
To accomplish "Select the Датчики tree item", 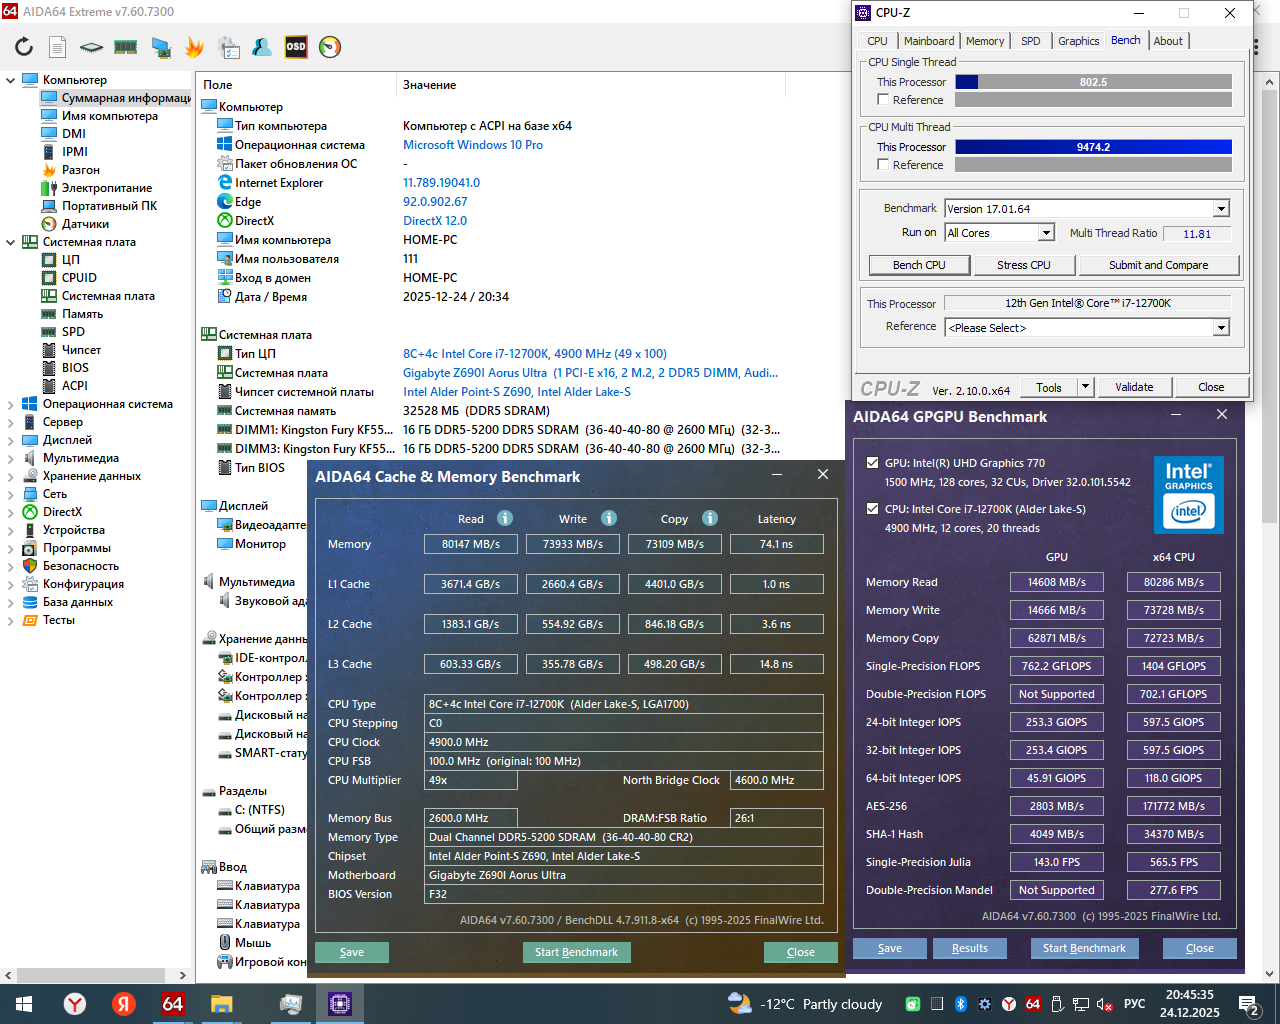I will pyautogui.click(x=86, y=224).
